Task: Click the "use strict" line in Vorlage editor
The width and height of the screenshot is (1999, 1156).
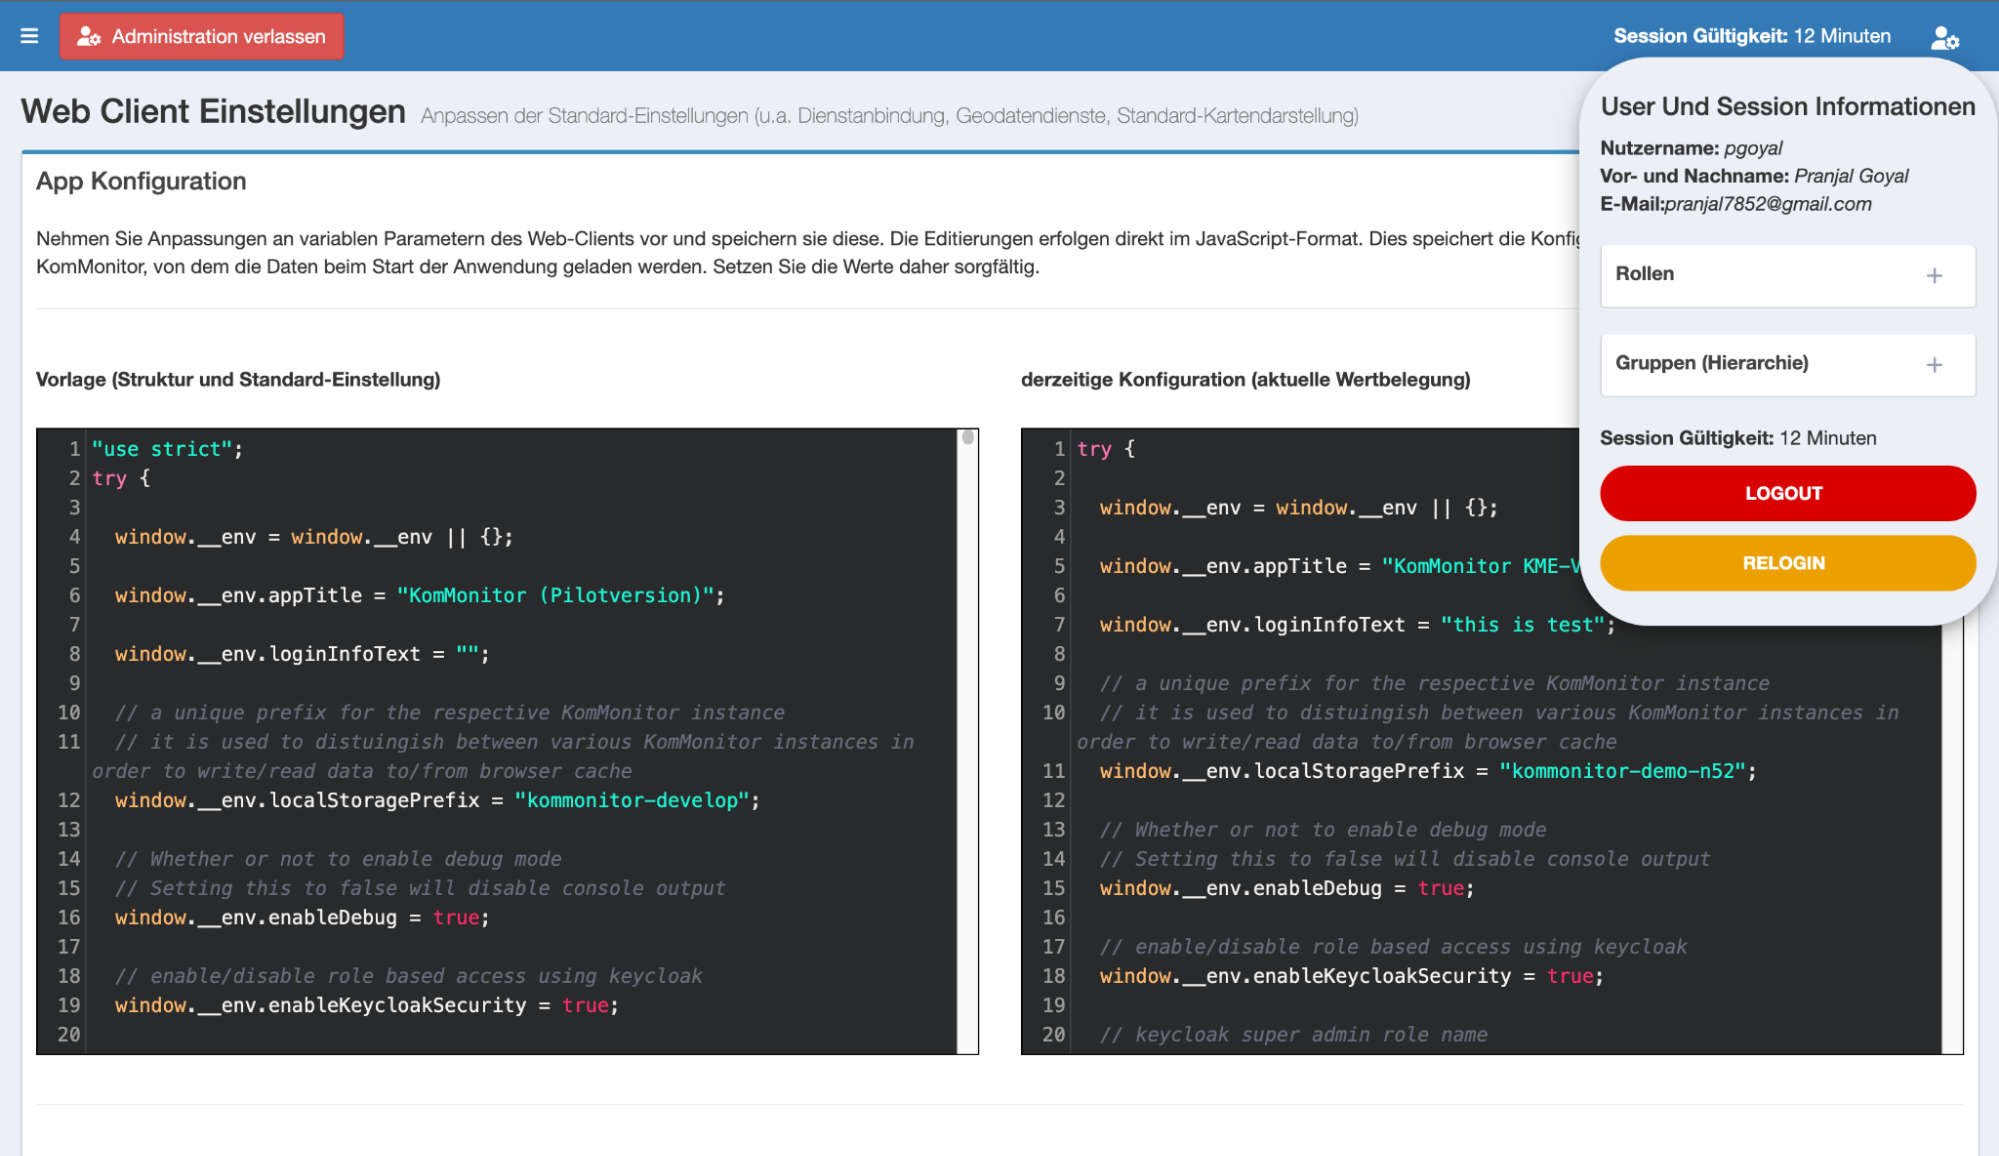Action: click(x=167, y=449)
